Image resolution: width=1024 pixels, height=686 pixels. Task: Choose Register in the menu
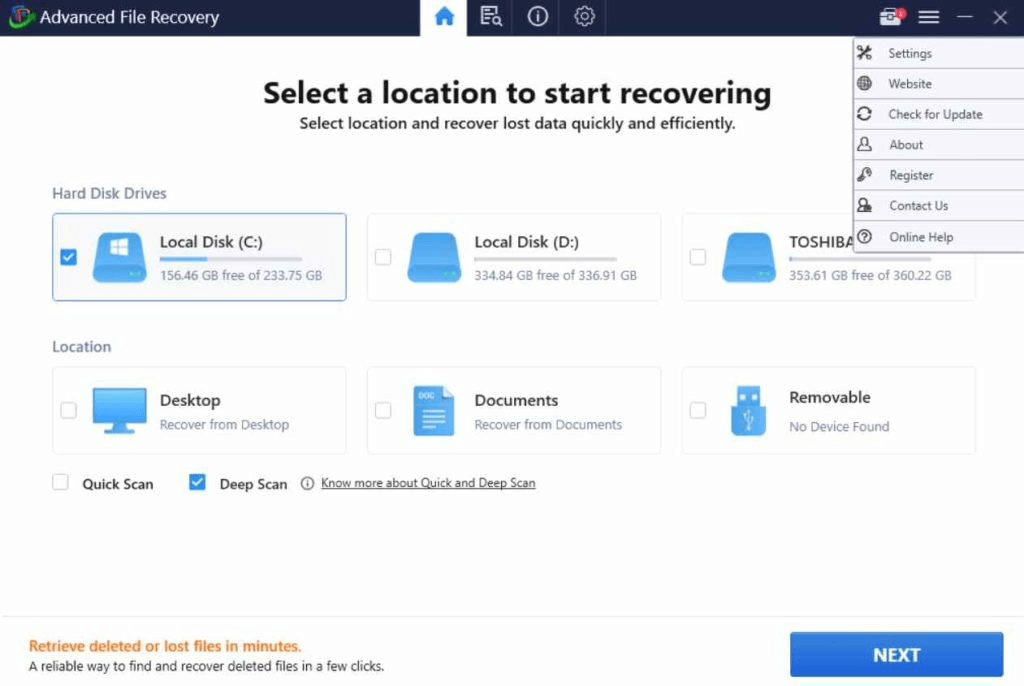tap(938, 175)
